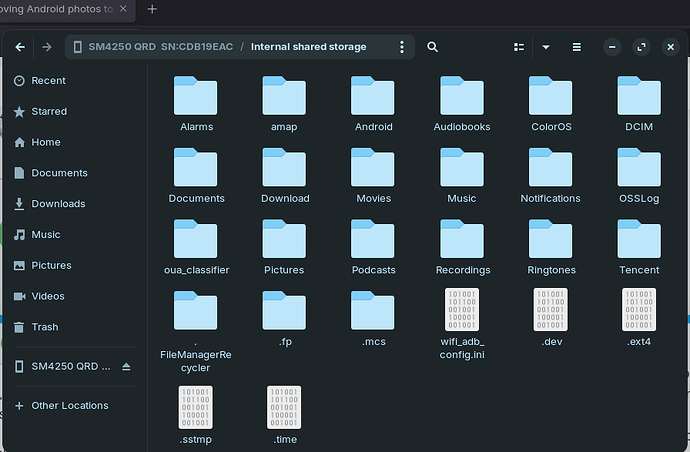Select the ColorOS folder
Image resolution: width=690 pixels, height=452 pixels.
551,104
